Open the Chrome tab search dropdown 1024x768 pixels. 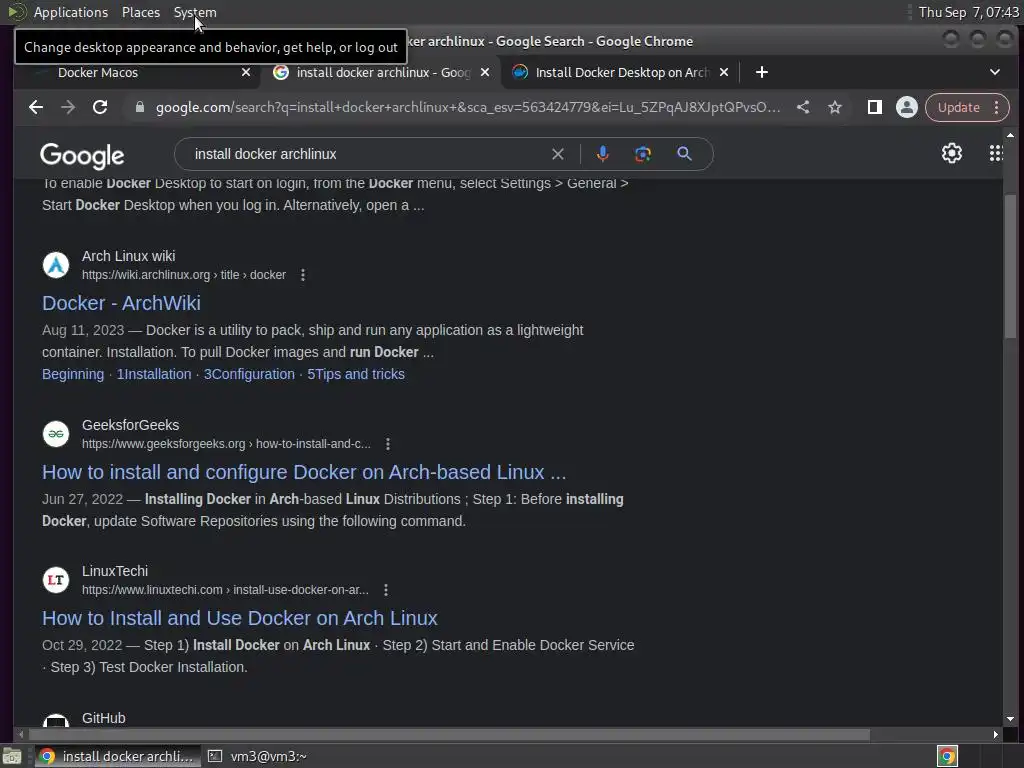coord(995,72)
